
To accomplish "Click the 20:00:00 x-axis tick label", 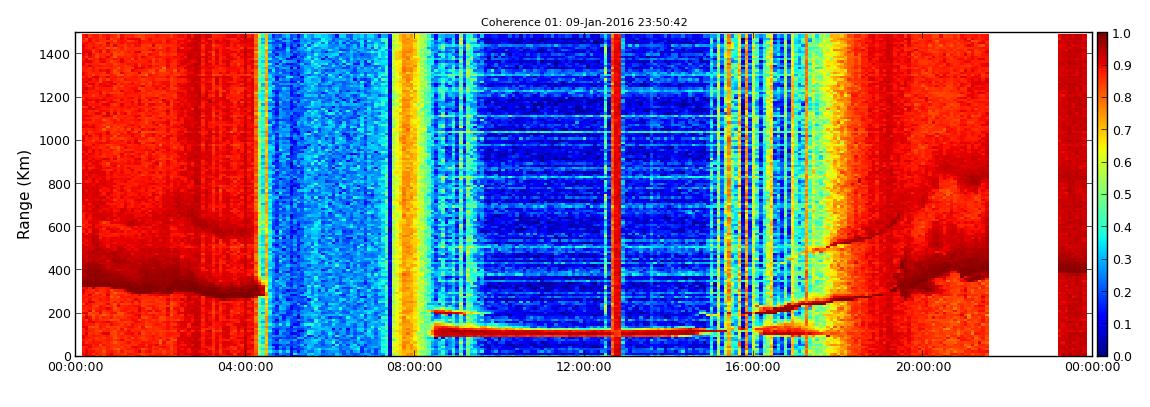I will click(x=923, y=367).
